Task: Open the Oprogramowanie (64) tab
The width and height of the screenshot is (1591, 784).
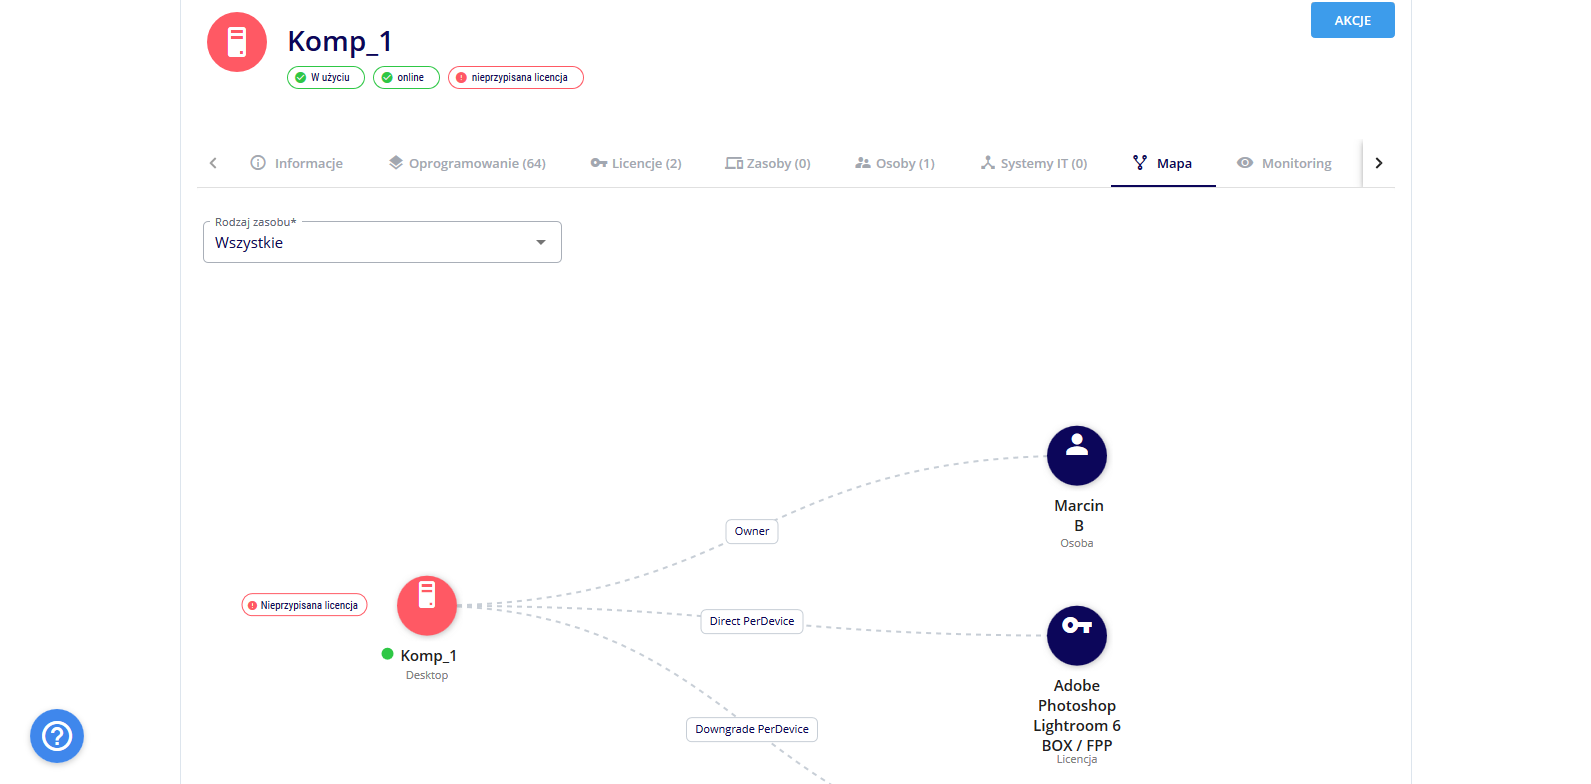Action: (467, 163)
